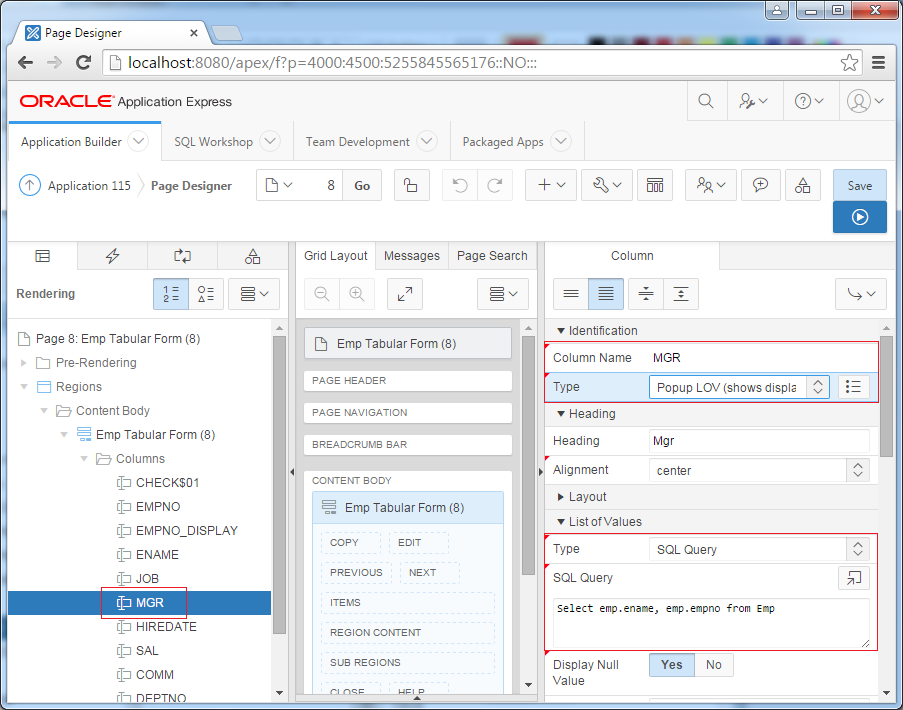Screen dimensions: 903x710
Task: Click Collapse All property groups icon
Action: click(x=646, y=294)
